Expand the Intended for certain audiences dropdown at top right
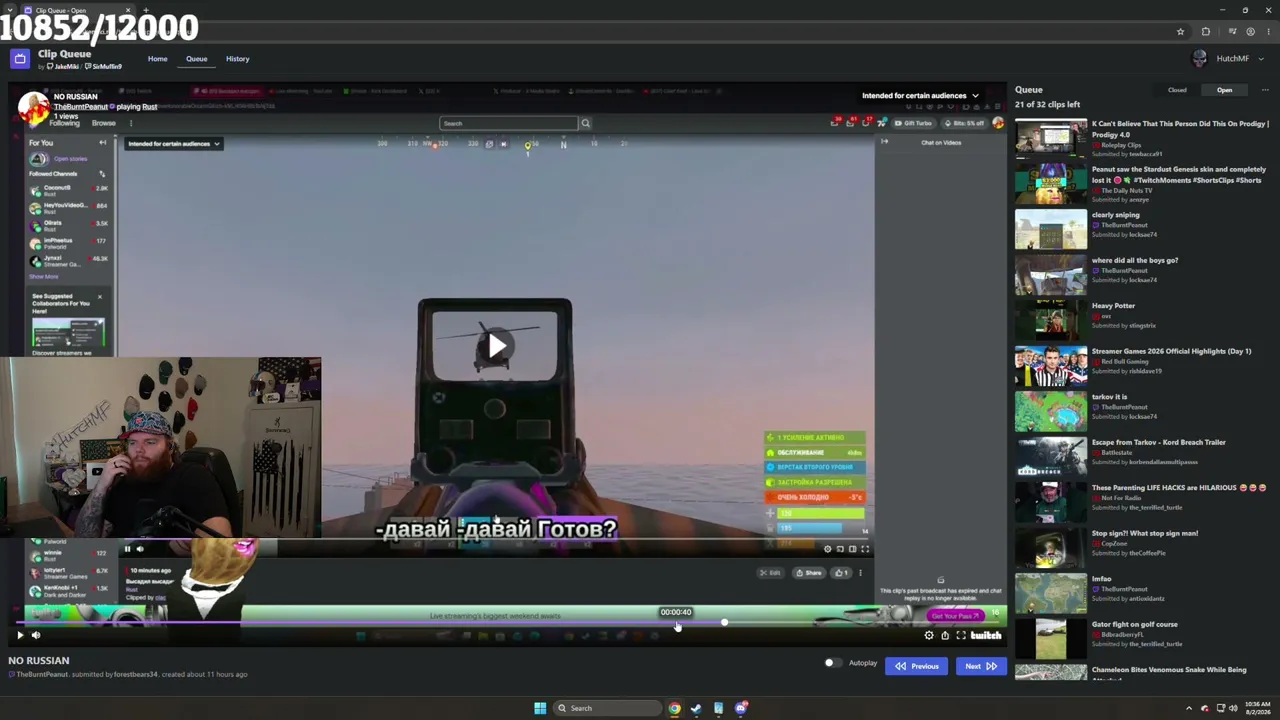The height and width of the screenshot is (720, 1280). coord(920,96)
